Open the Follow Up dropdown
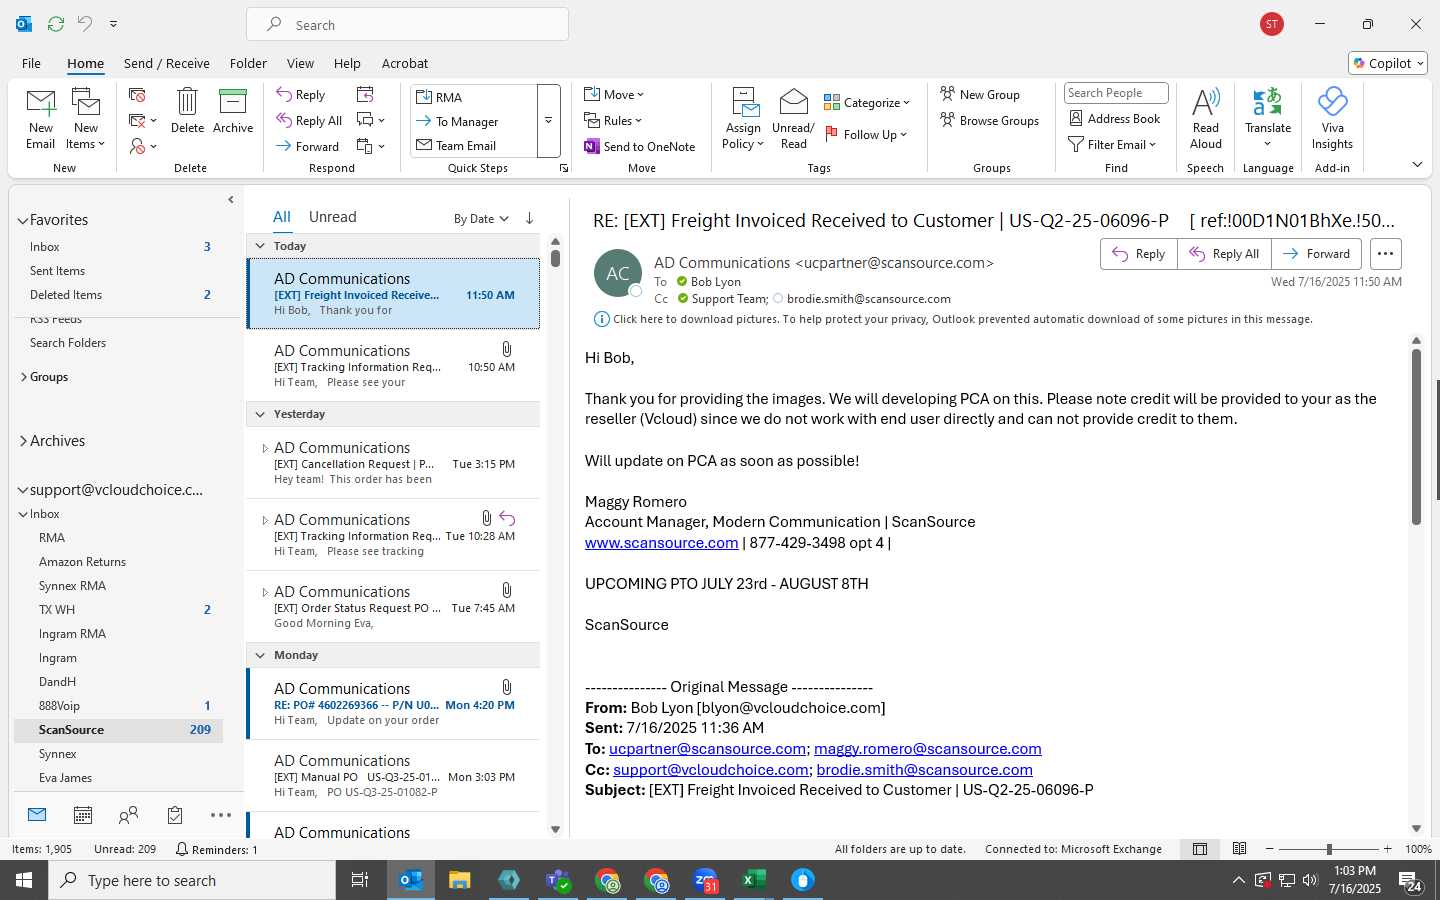Screen dimensions: 1440x900 pyautogui.click(x=865, y=134)
